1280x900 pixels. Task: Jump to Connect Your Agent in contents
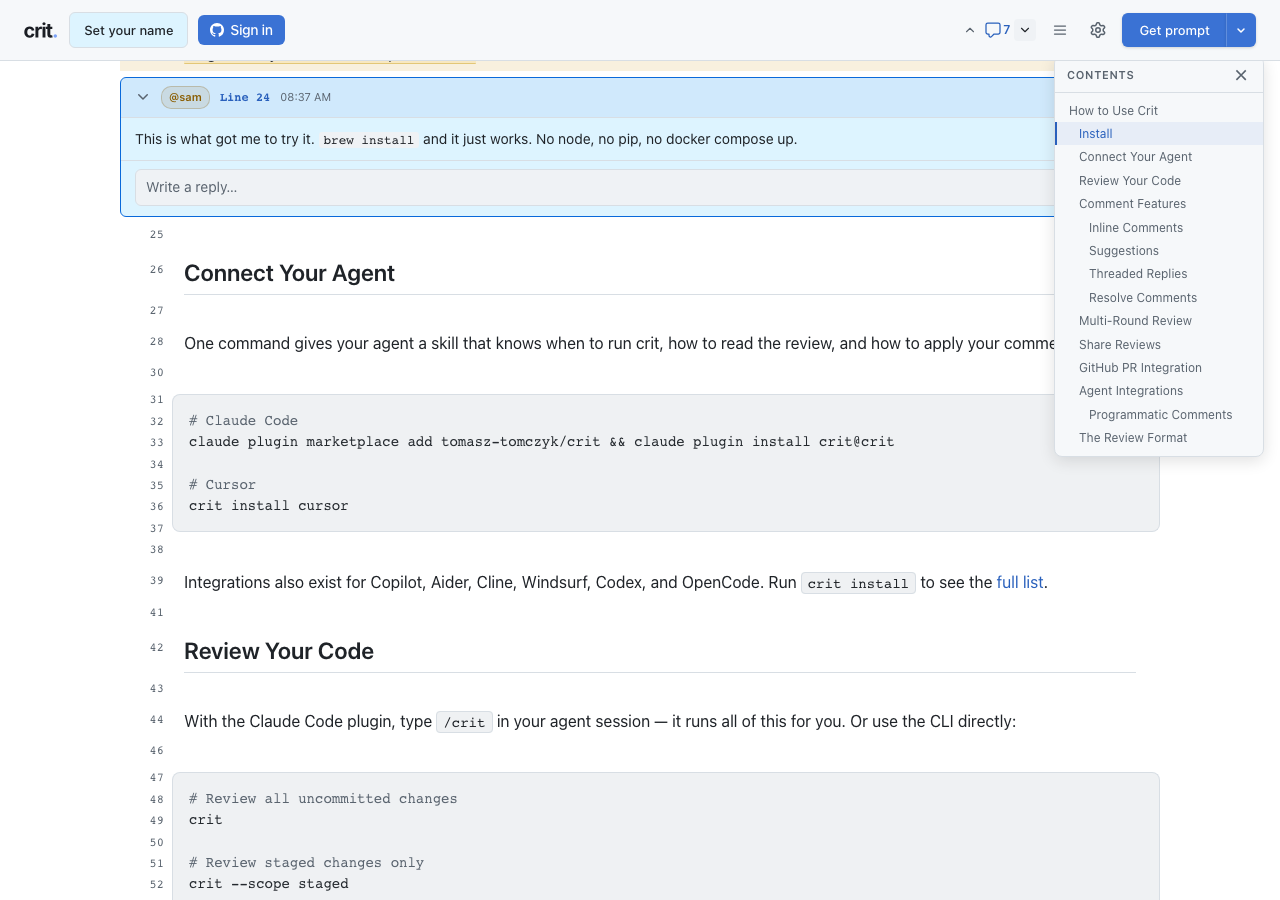point(1135,157)
